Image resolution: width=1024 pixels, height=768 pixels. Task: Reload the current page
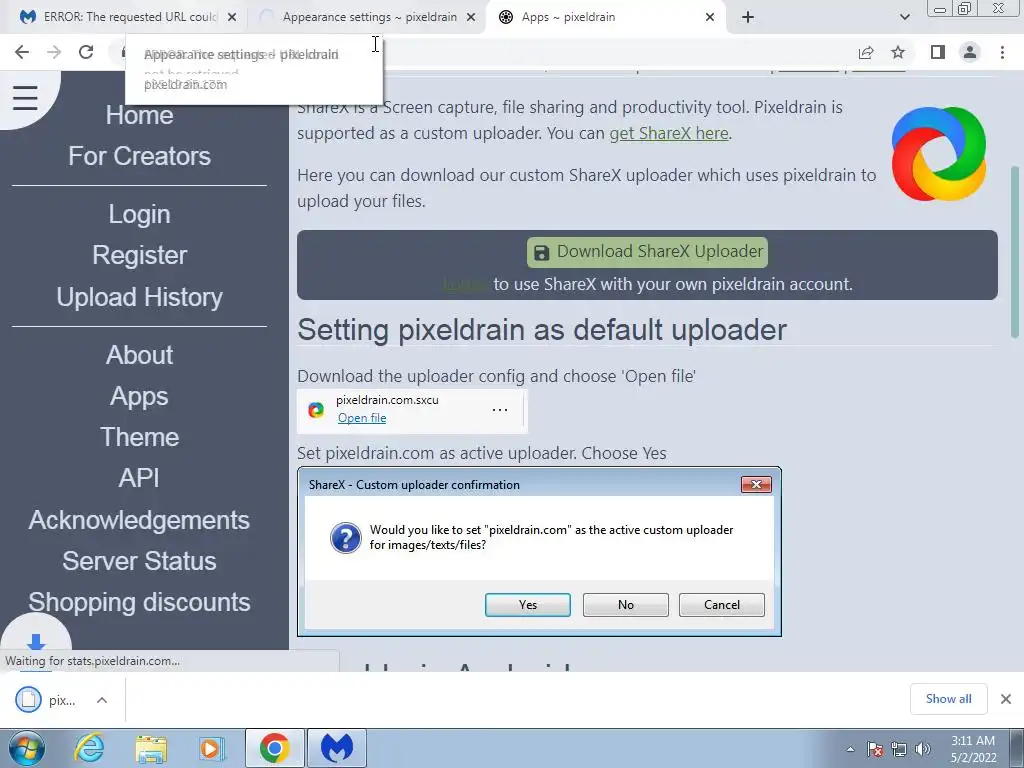[86, 52]
